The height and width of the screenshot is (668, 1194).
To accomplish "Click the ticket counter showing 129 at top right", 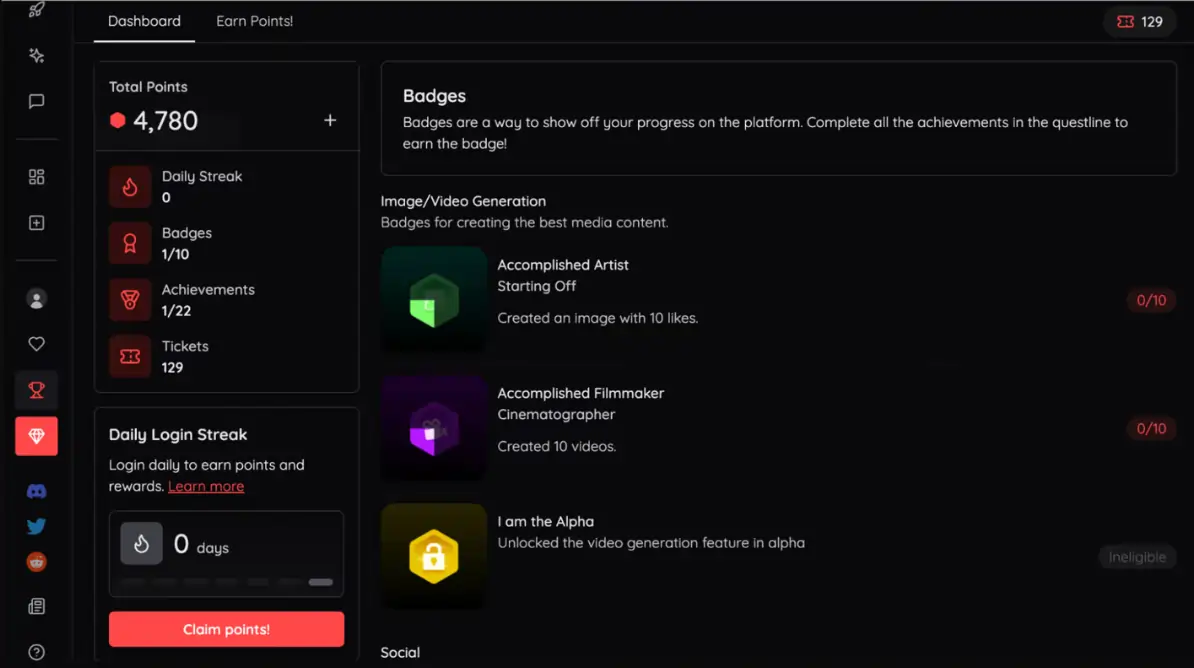I will [1140, 21].
